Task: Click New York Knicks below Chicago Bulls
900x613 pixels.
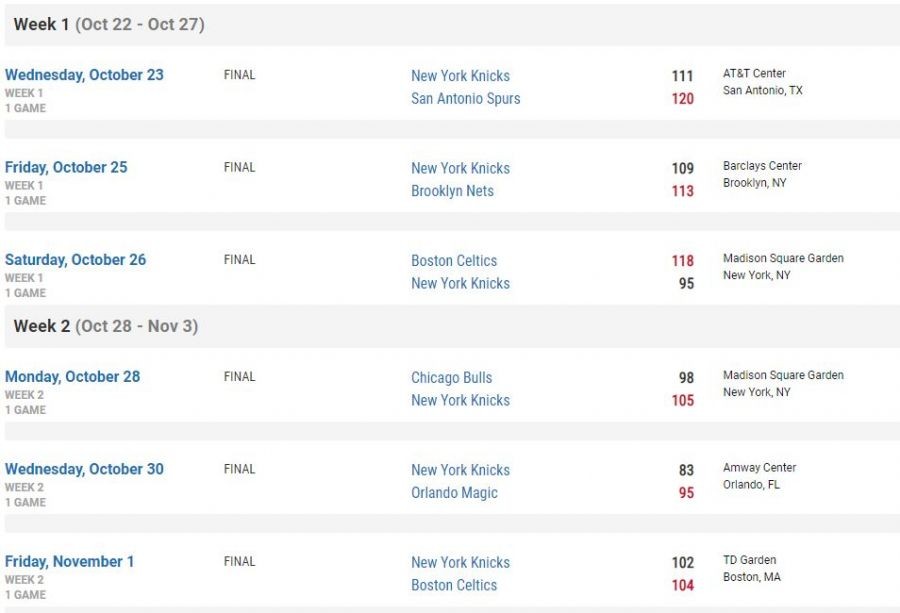Action: 460,401
